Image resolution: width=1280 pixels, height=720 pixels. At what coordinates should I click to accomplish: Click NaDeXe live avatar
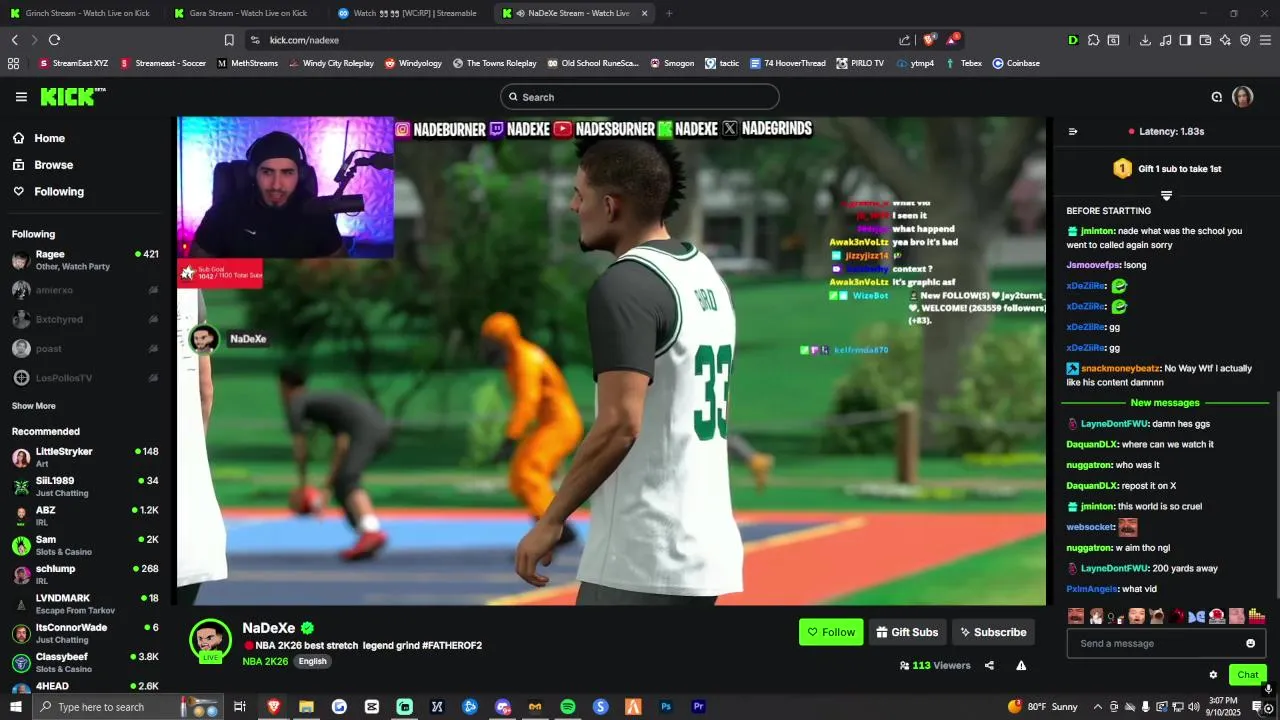(x=210, y=641)
